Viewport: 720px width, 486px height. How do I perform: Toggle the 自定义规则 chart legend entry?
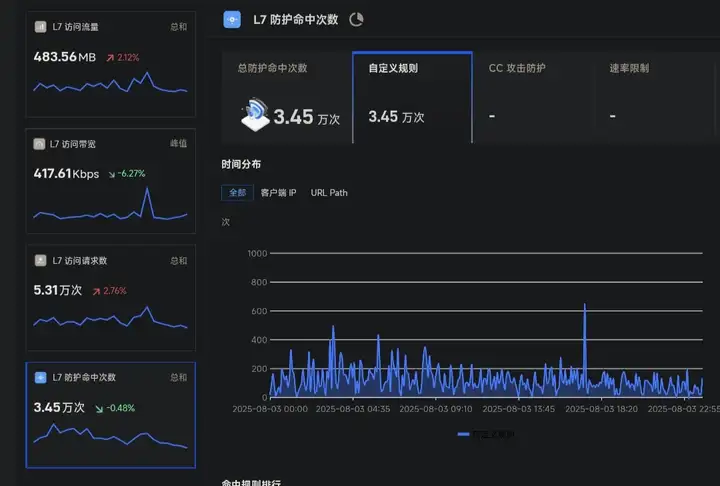[486, 434]
